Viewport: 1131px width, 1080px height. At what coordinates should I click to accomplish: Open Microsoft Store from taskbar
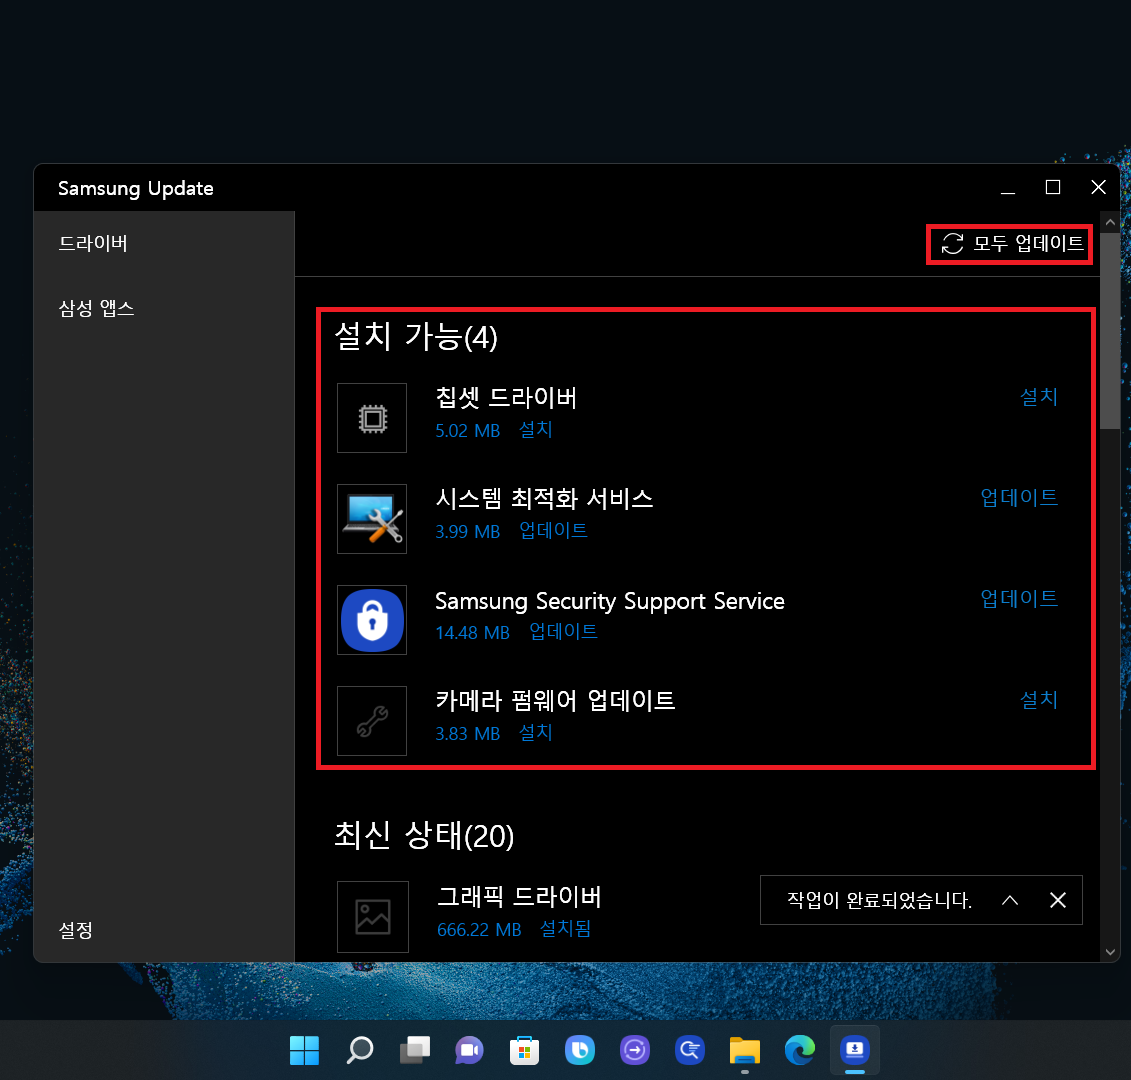(524, 1050)
